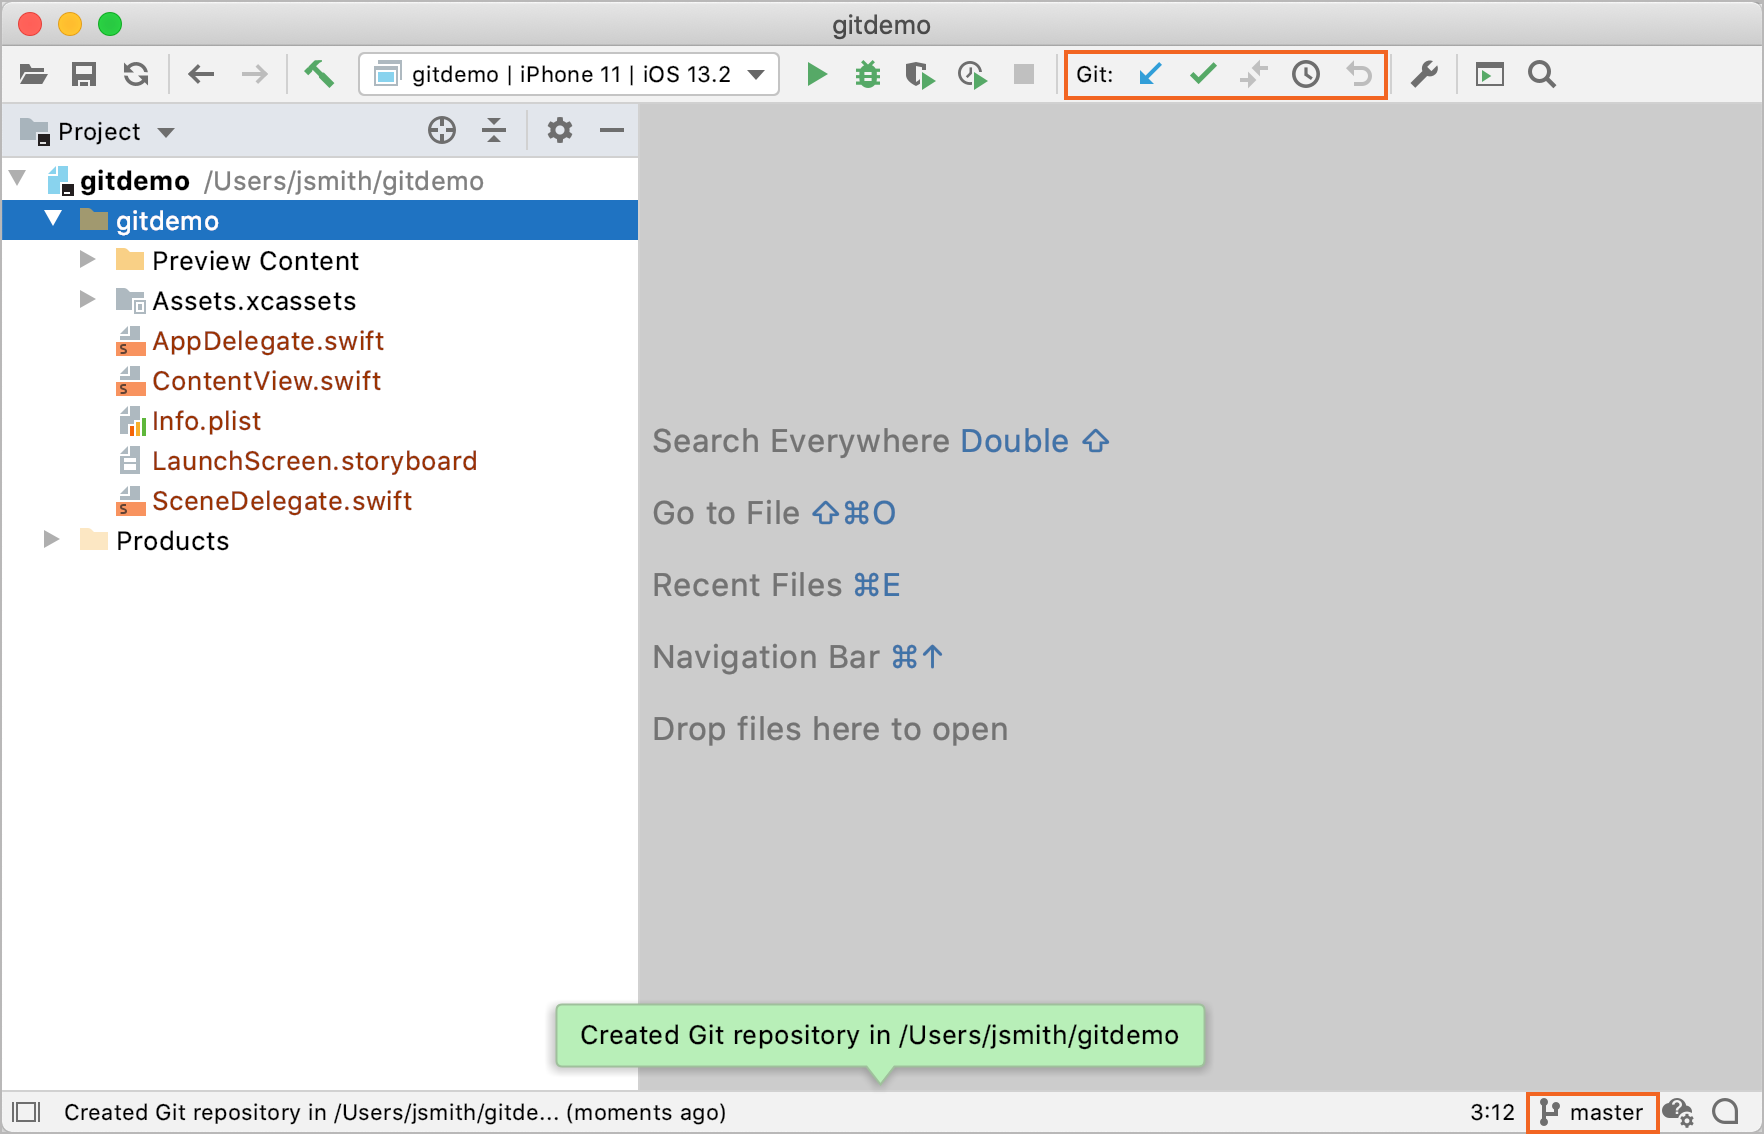Click the Git Show History clock icon
Image resolution: width=1764 pixels, height=1134 pixels.
pyautogui.click(x=1306, y=74)
